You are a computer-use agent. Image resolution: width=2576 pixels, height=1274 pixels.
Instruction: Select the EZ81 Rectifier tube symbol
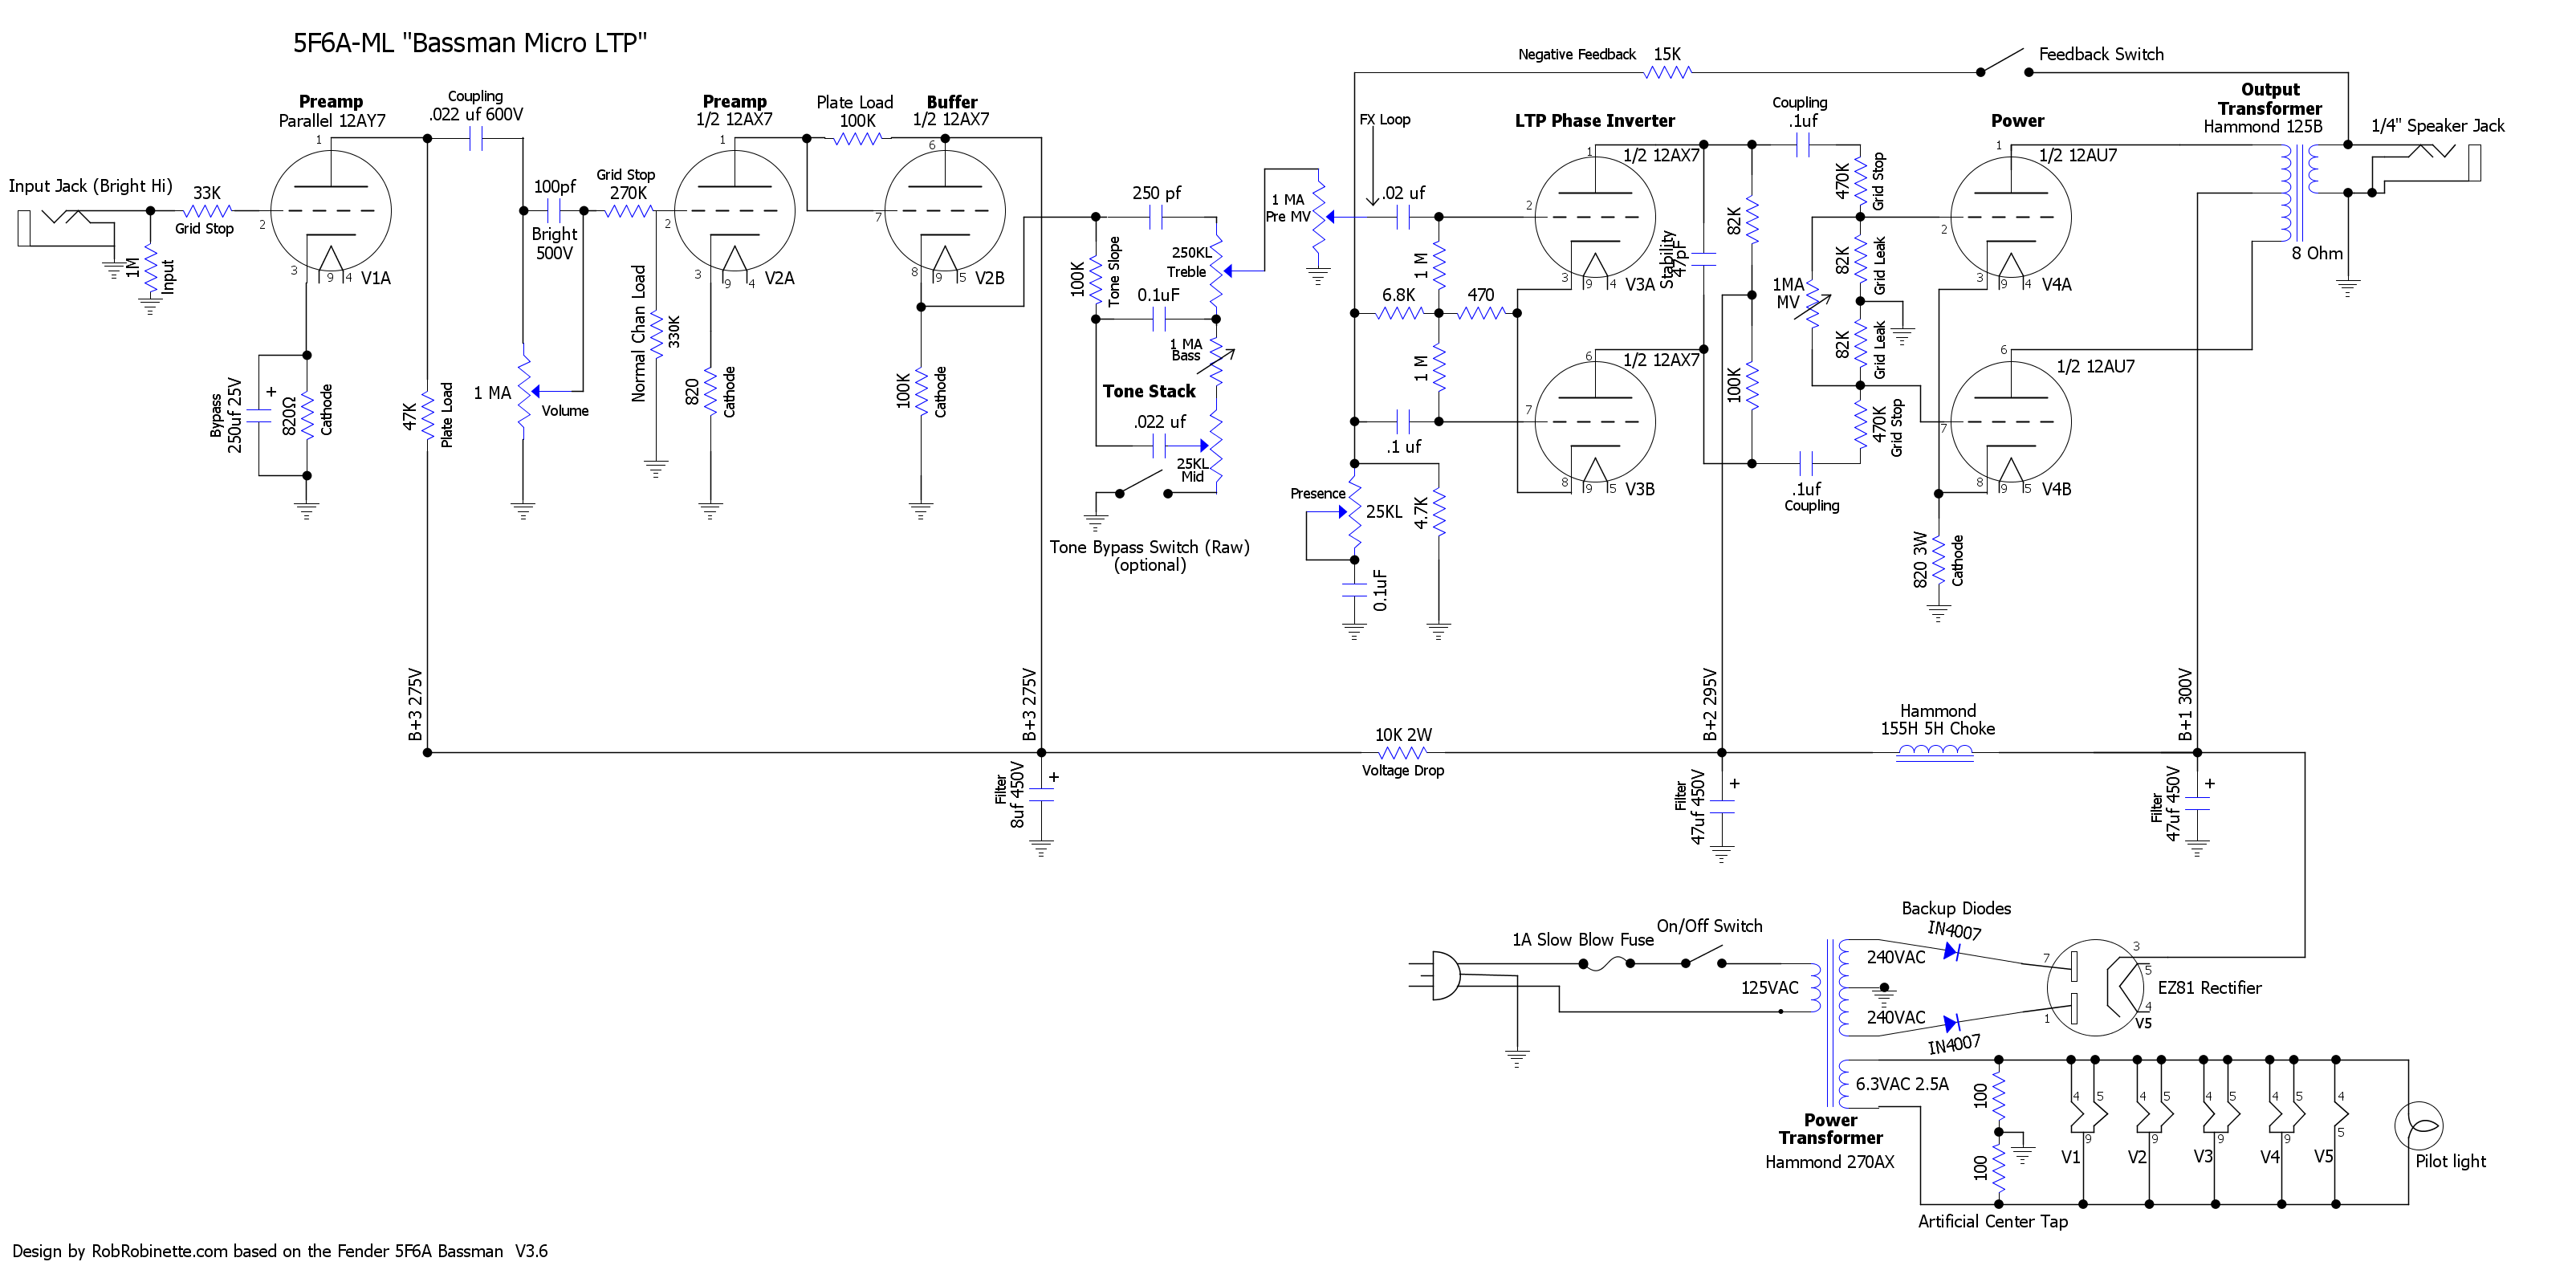point(2095,987)
